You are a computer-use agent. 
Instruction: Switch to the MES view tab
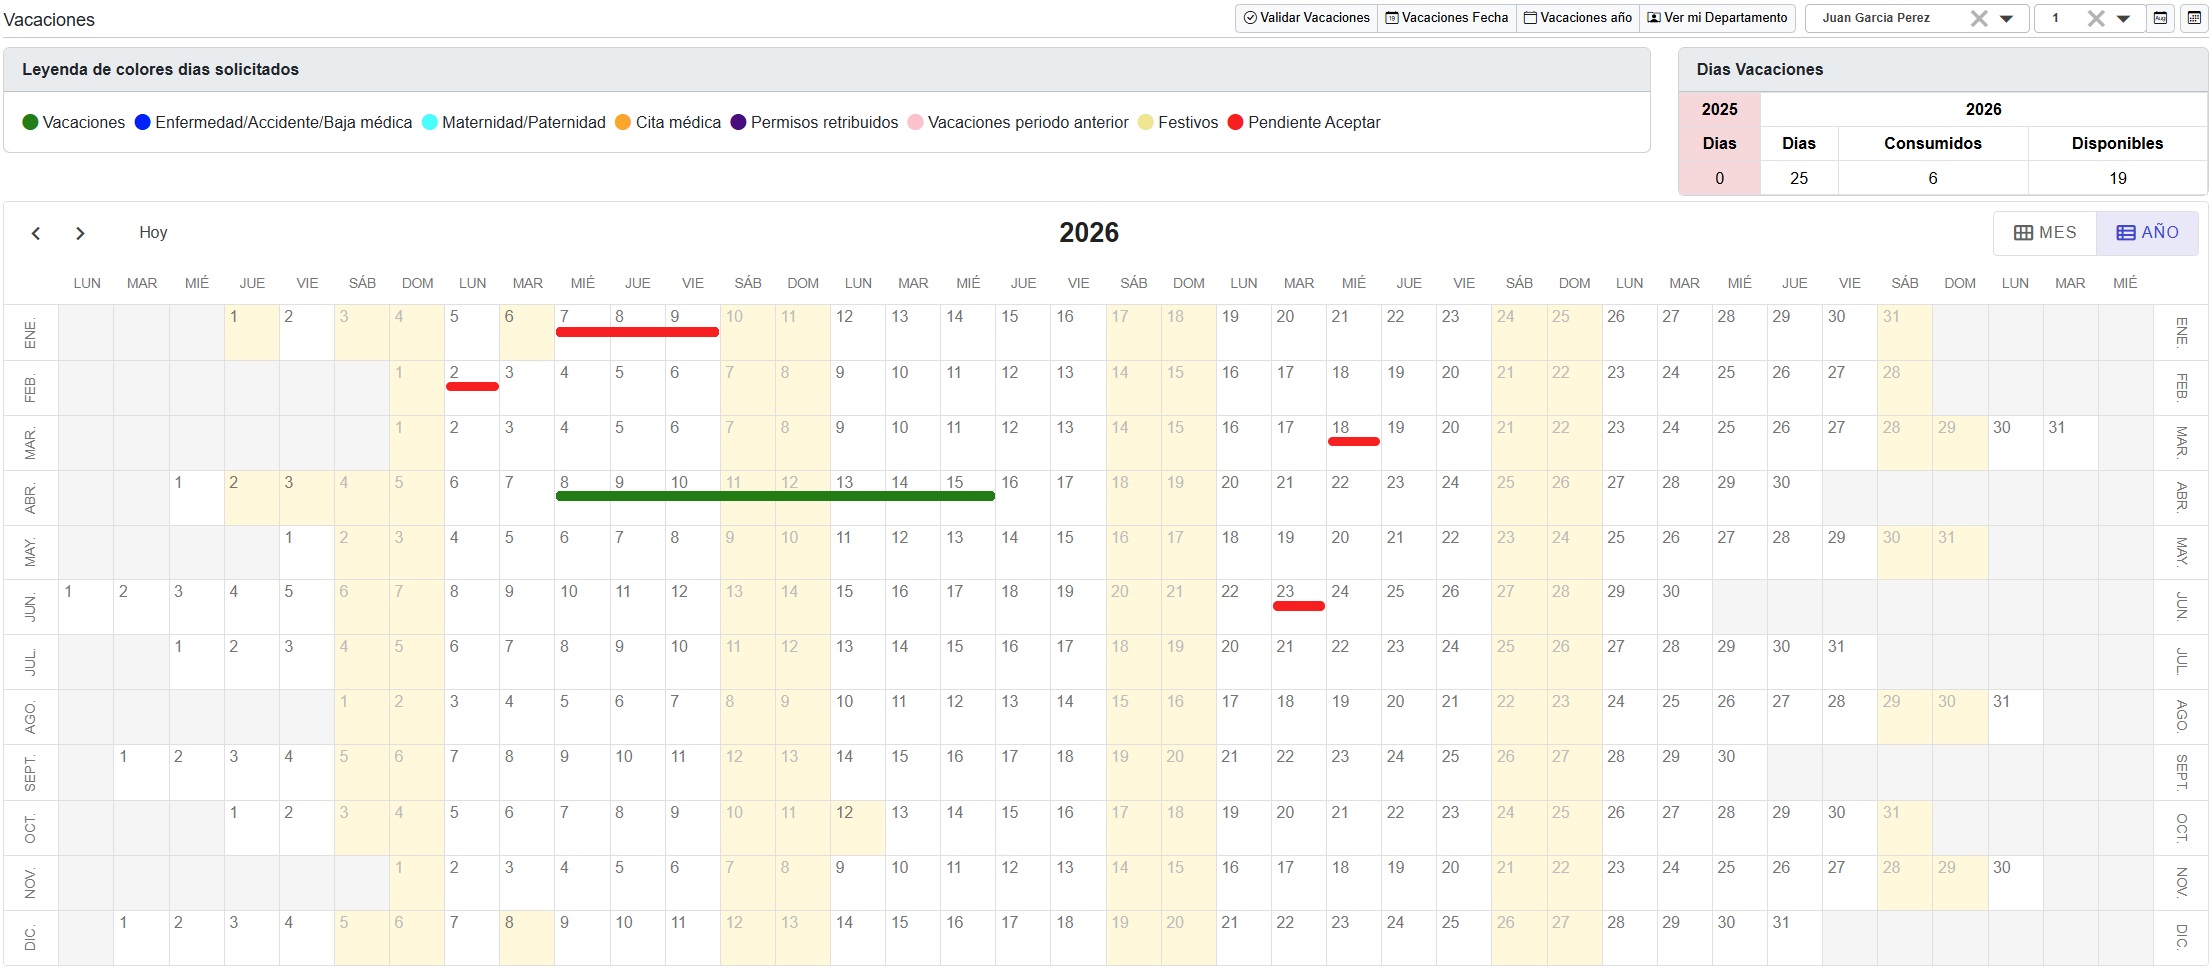point(2044,233)
